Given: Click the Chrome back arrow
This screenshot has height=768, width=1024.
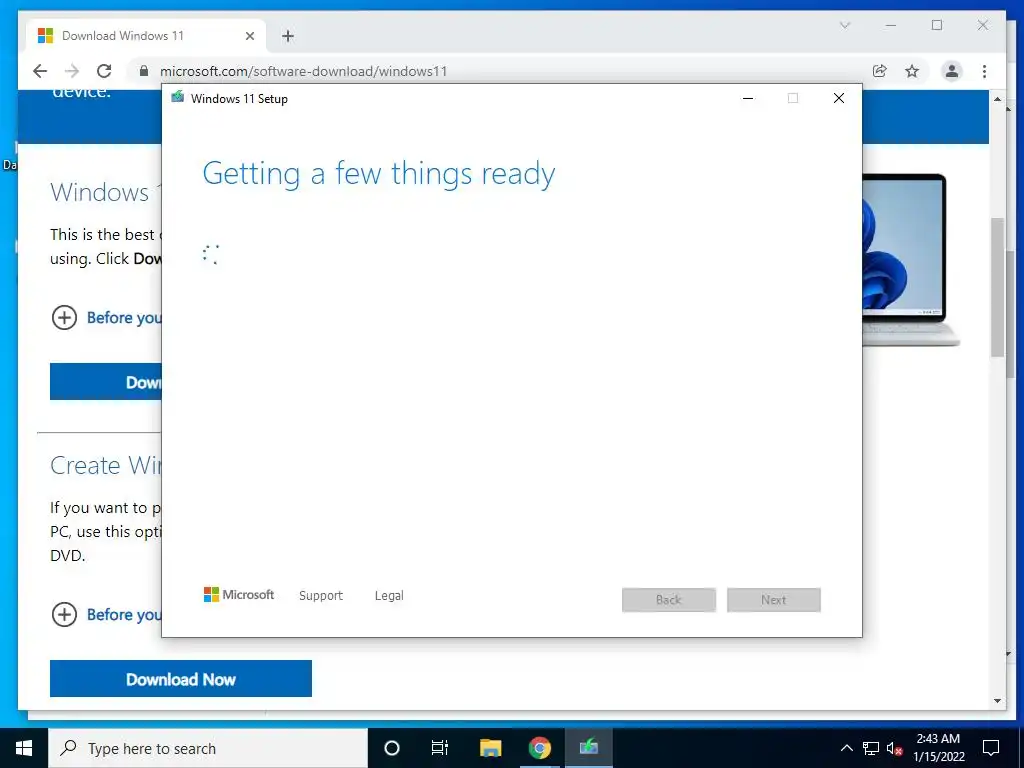Looking at the screenshot, I should tap(40, 71).
